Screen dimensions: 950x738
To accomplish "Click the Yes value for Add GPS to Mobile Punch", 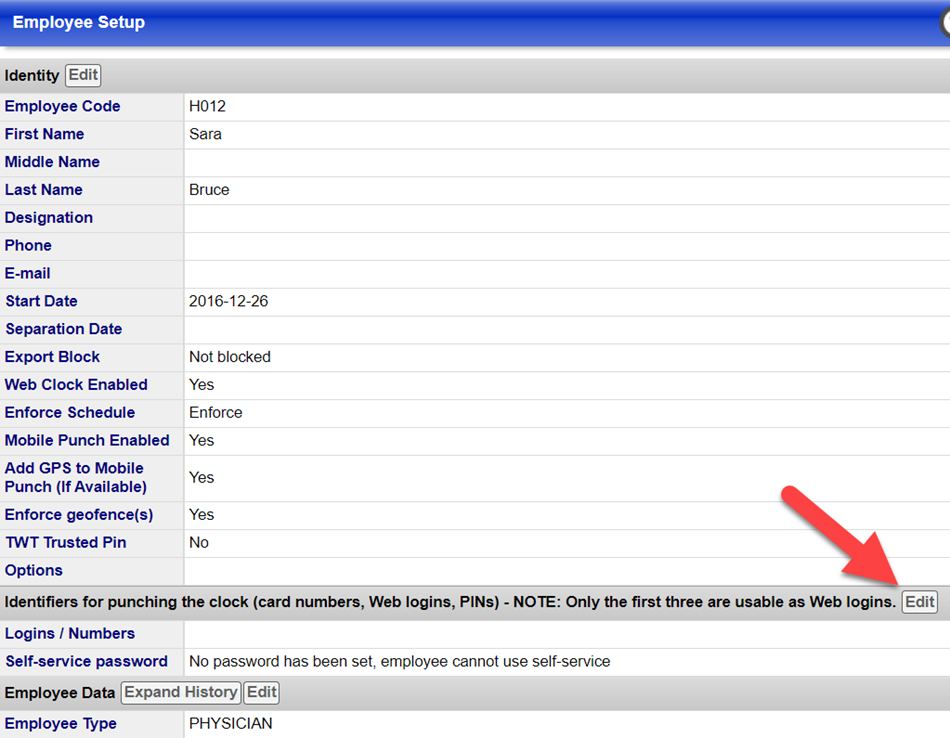I will tap(202, 477).
